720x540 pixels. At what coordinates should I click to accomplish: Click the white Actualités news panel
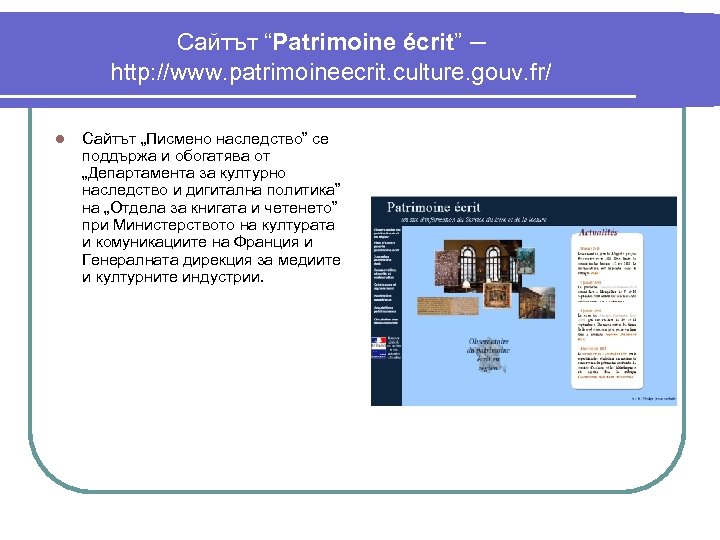click(607, 311)
